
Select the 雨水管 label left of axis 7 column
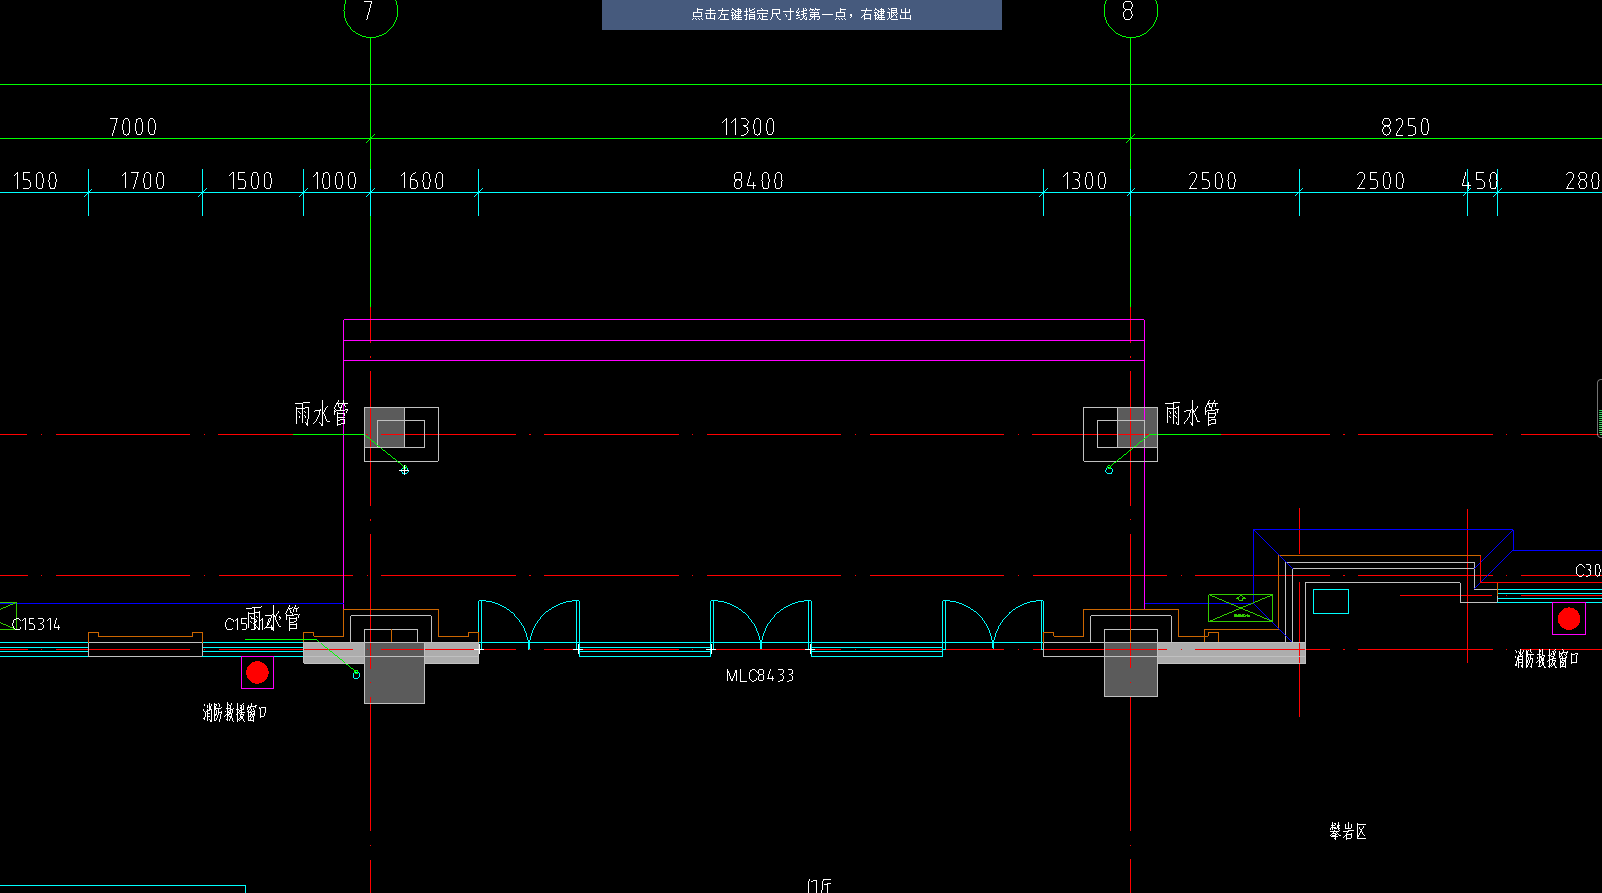(321, 414)
